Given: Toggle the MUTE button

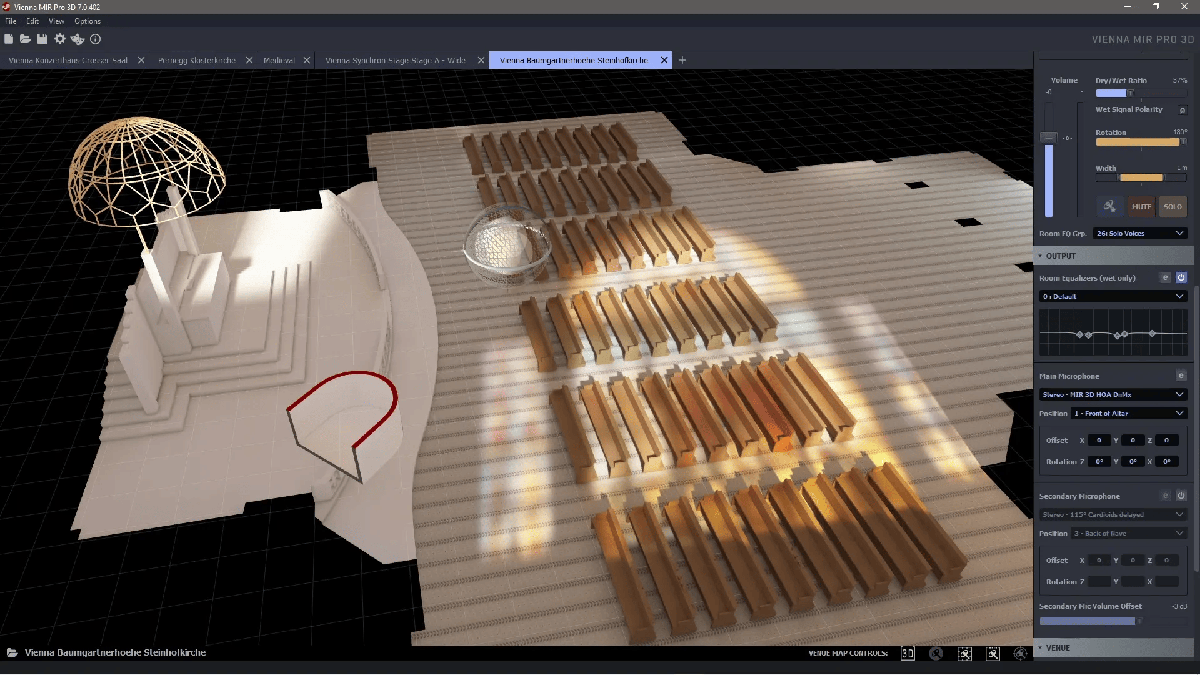Looking at the screenshot, I should click(x=1141, y=206).
